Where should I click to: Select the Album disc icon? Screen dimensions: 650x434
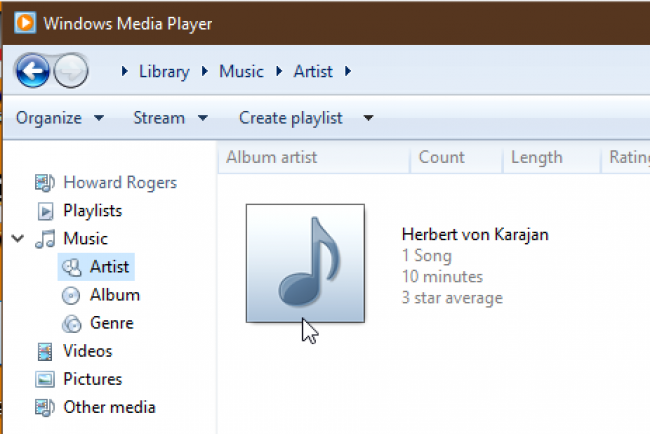point(71,295)
